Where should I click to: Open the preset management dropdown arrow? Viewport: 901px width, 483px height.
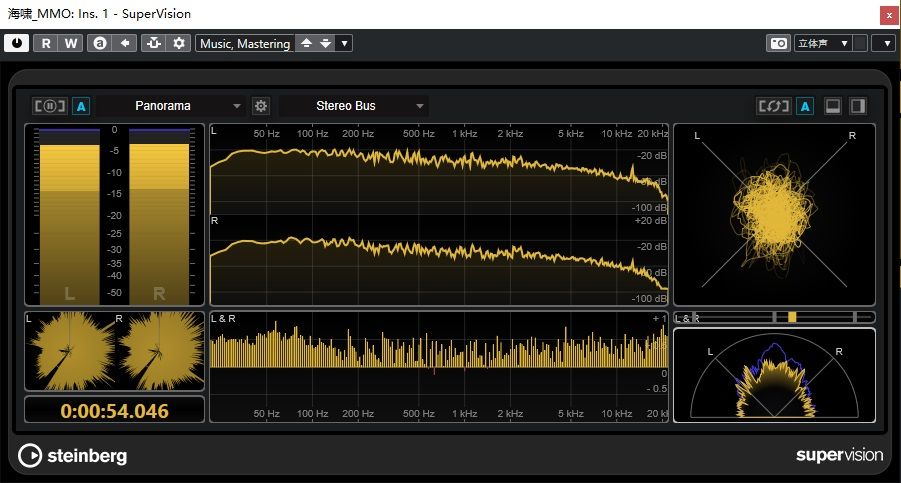344,43
